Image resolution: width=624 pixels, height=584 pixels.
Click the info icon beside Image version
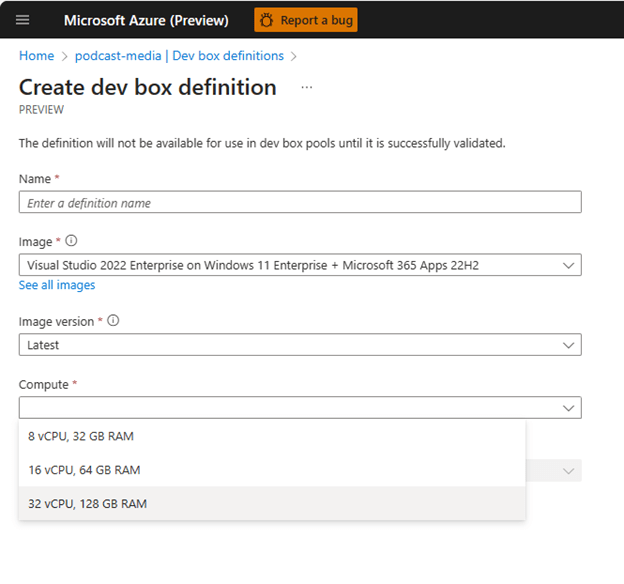(113, 321)
